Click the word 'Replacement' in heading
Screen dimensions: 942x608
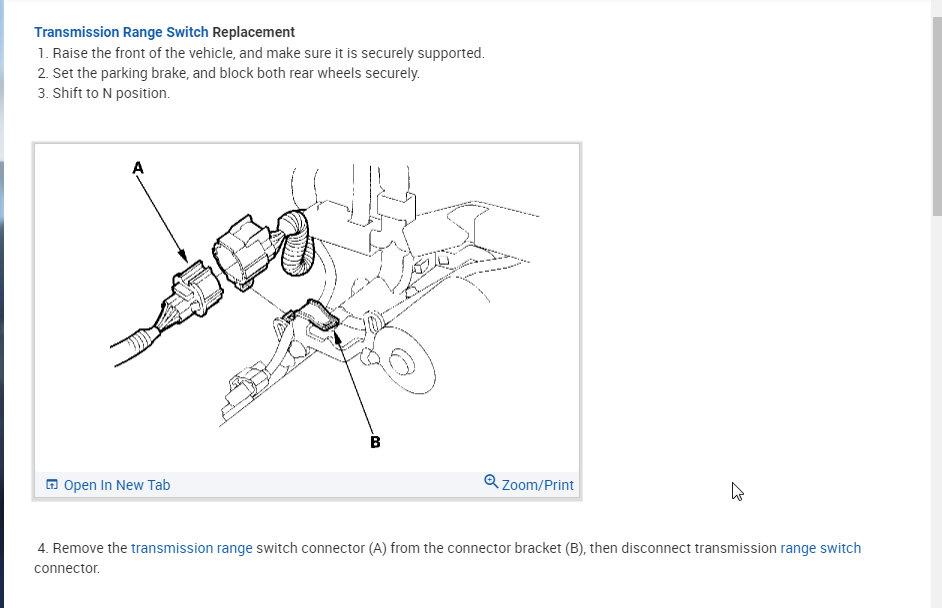tap(254, 32)
